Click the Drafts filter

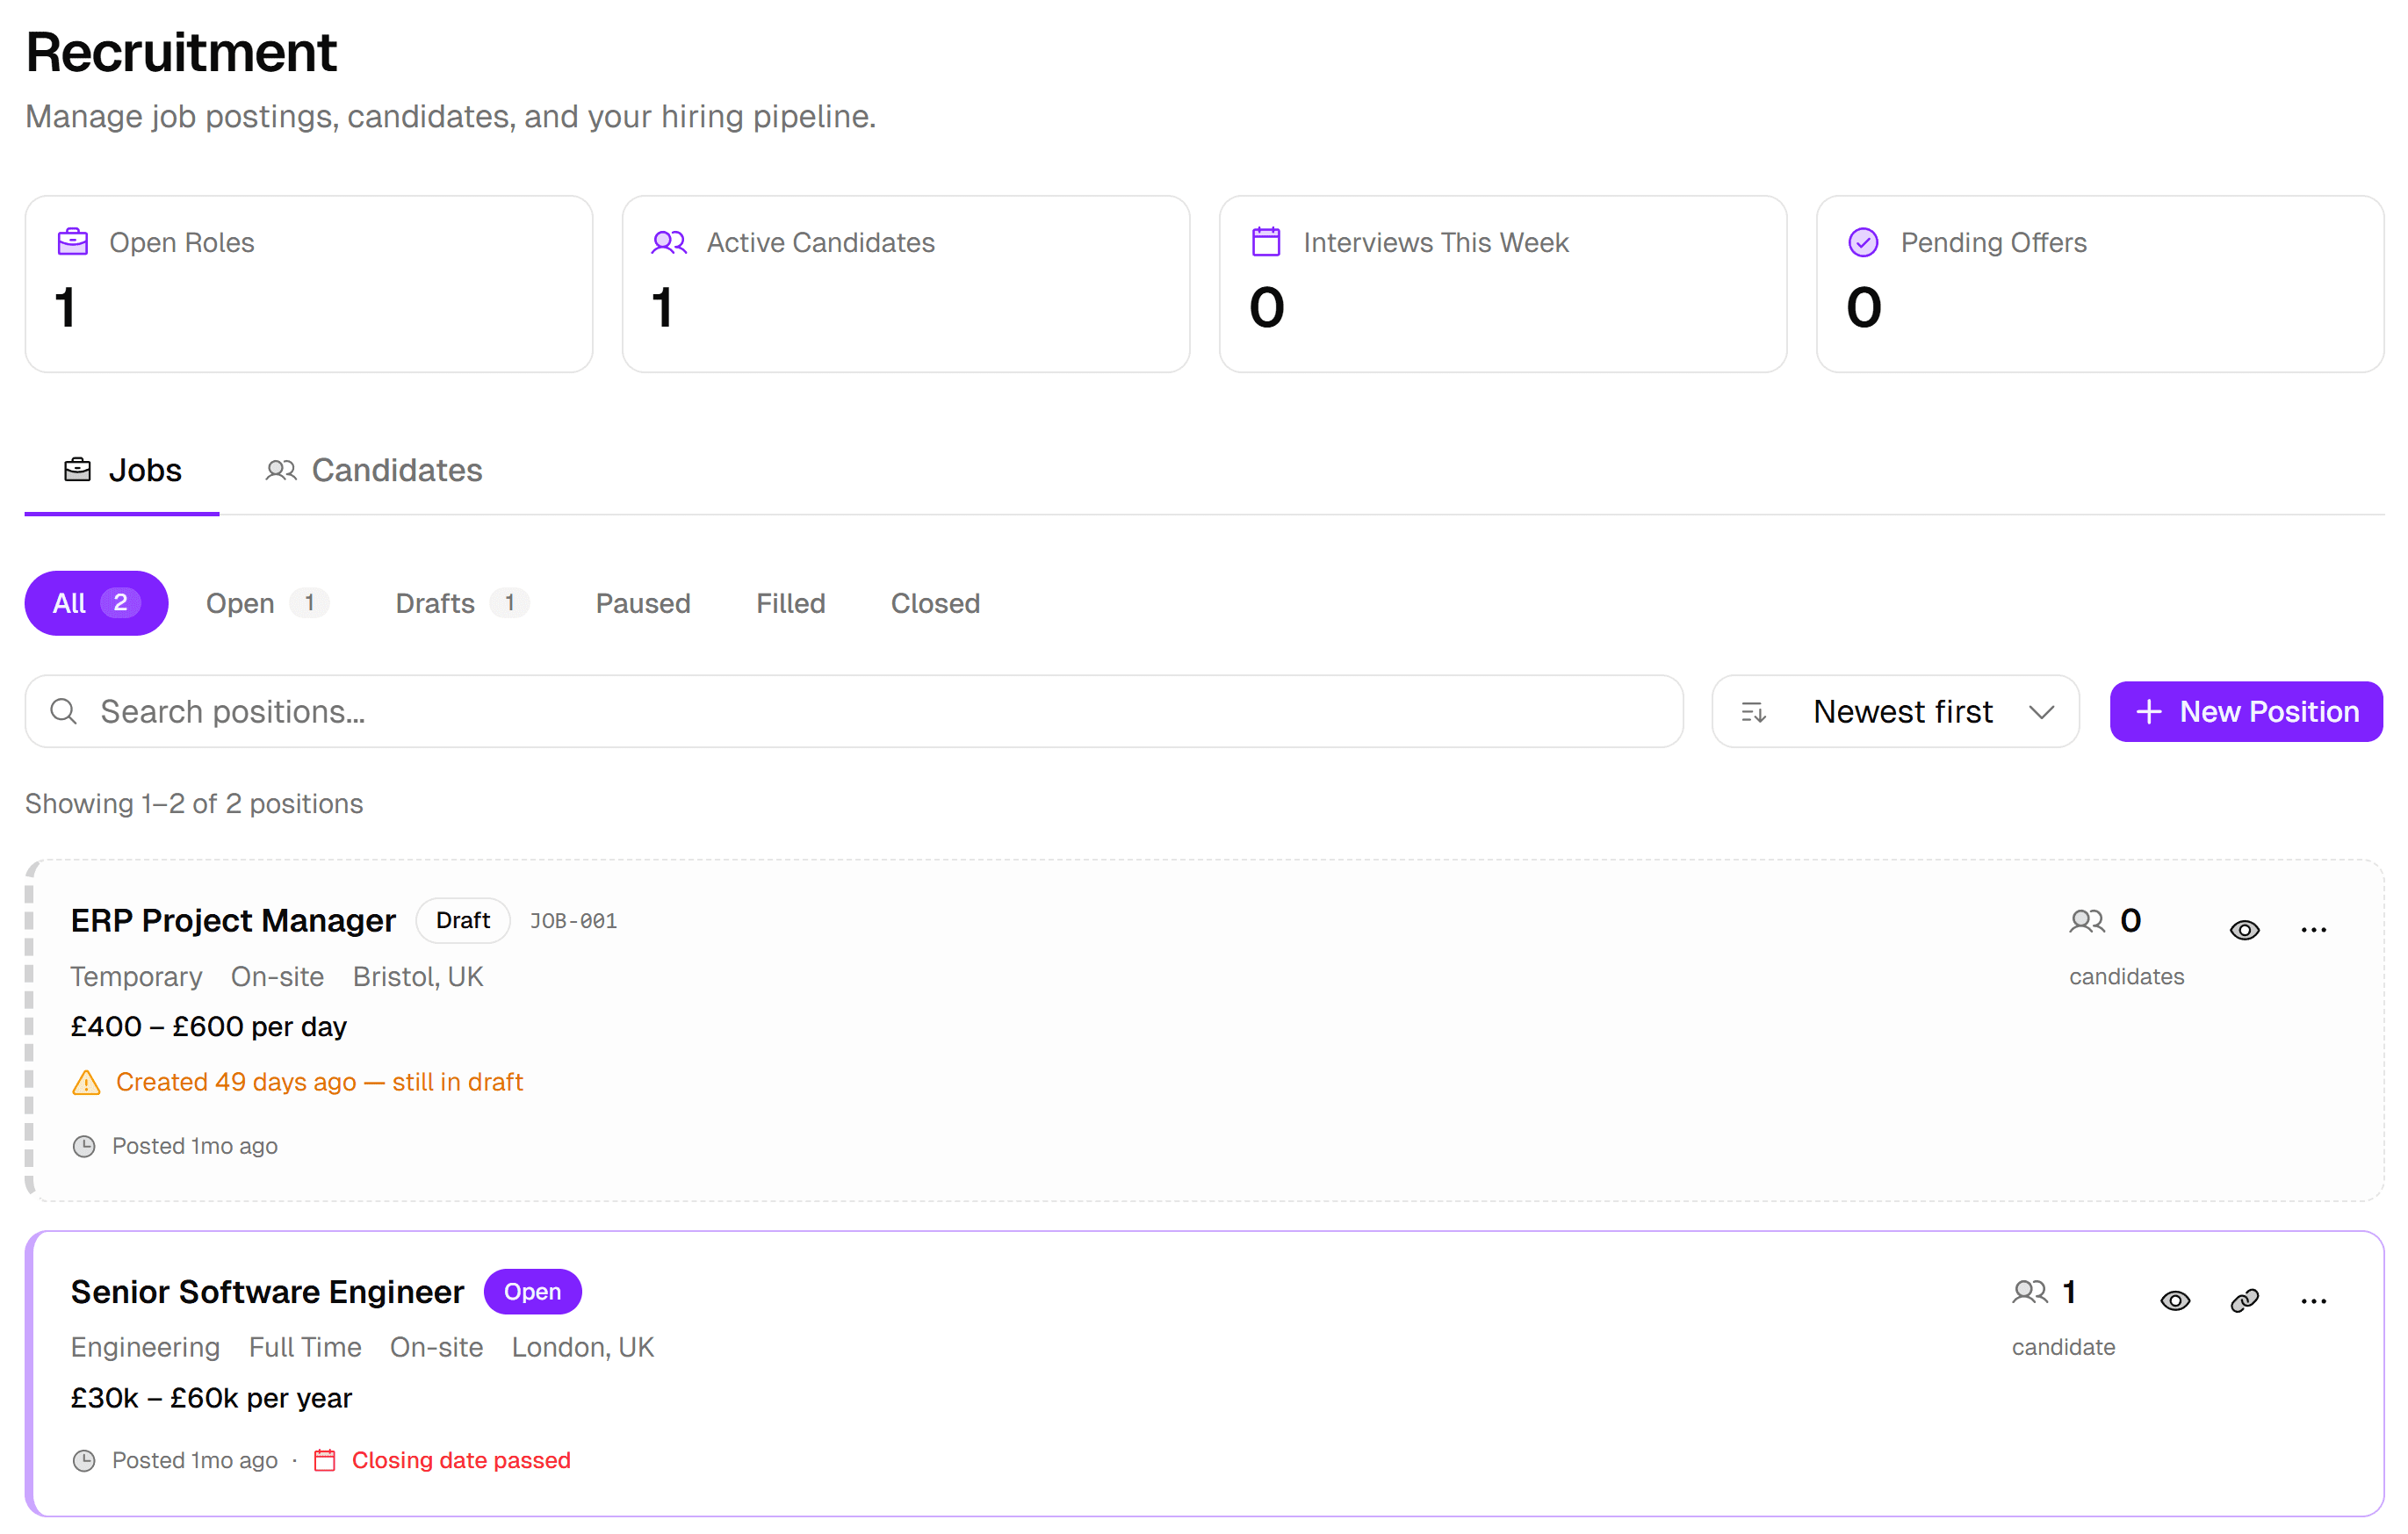pyautogui.click(x=461, y=603)
